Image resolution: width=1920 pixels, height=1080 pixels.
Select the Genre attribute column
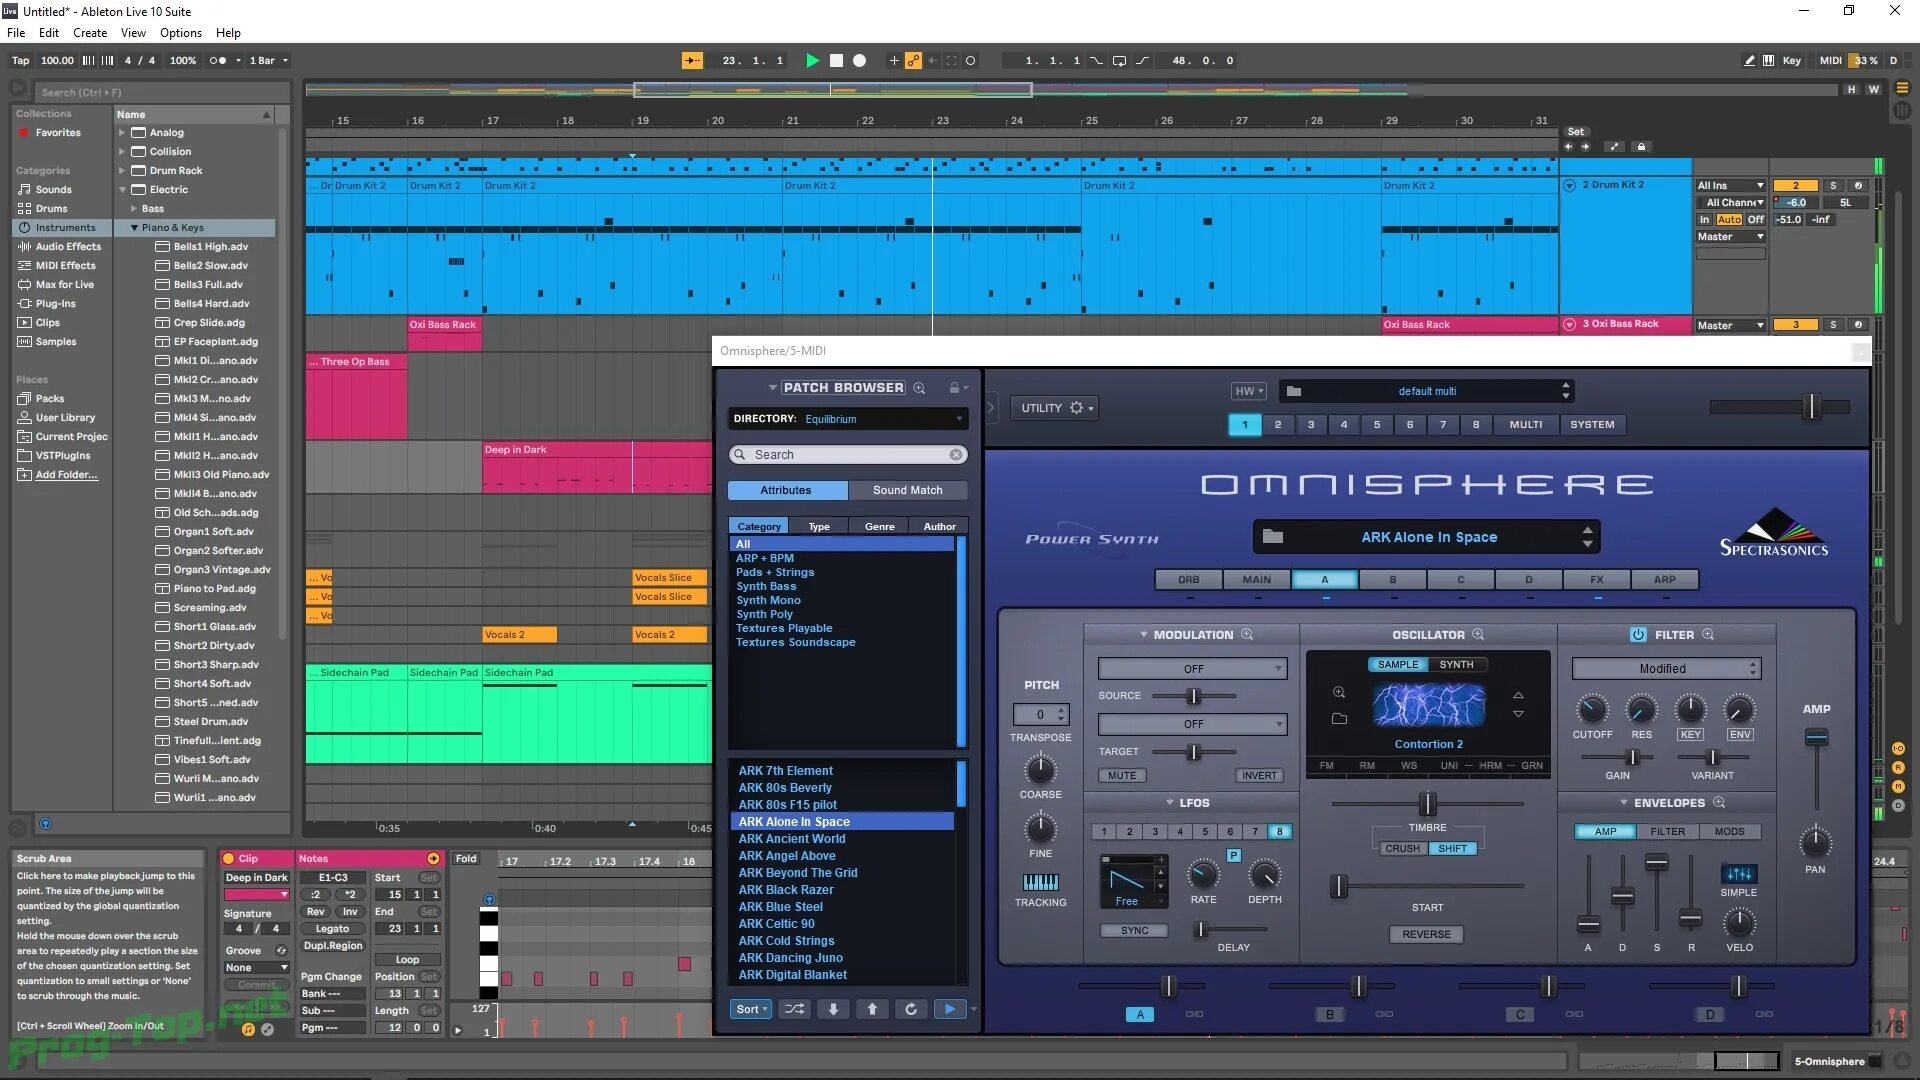tap(879, 527)
